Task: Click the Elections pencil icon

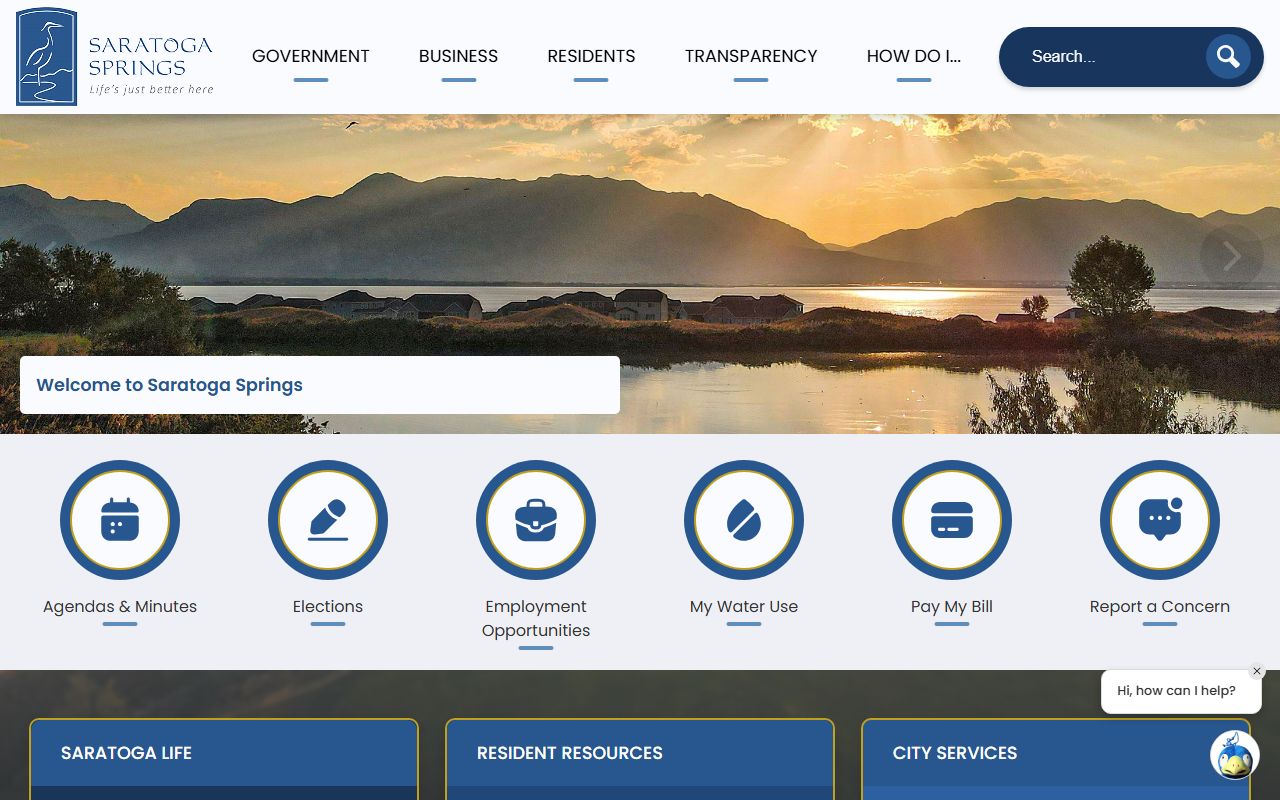Action: (328, 520)
